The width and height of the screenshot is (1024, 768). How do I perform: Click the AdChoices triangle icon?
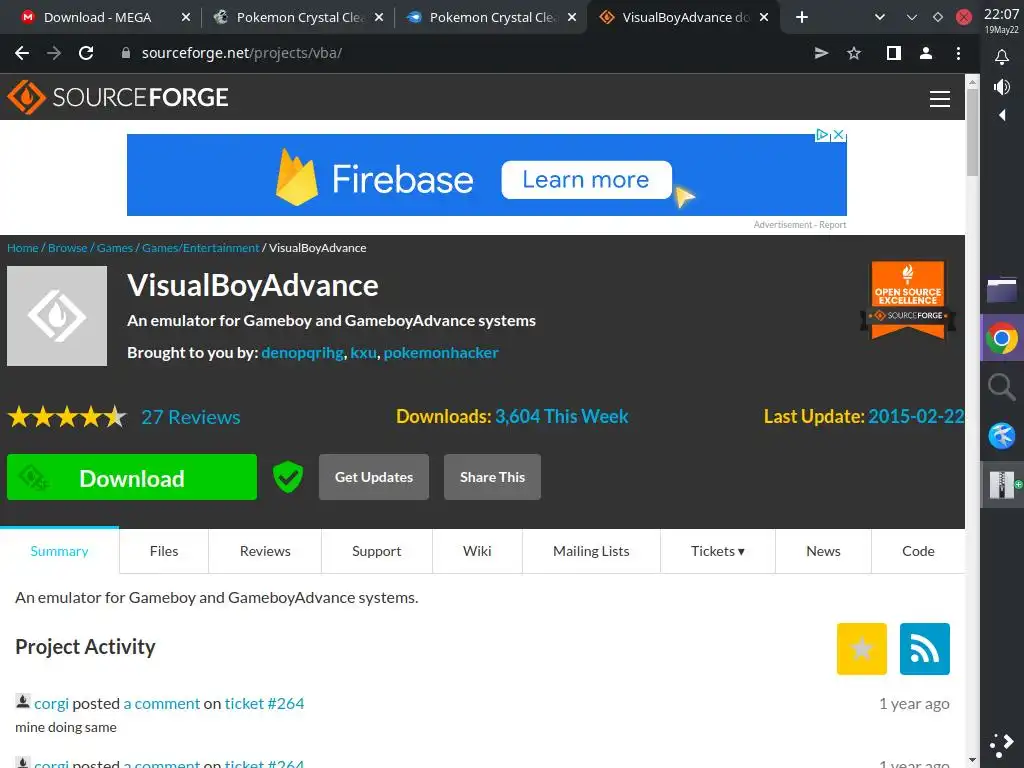[x=823, y=135]
